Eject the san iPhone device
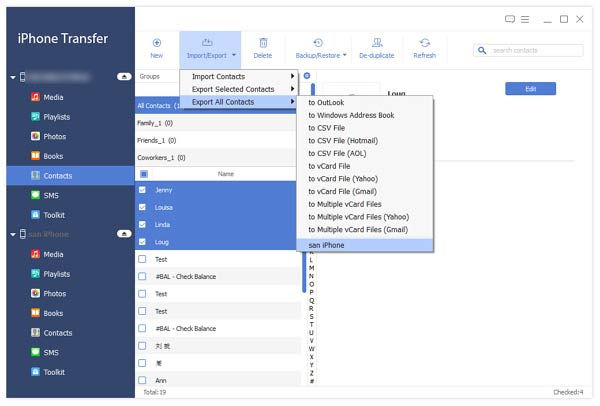600x406 pixels. 124,233
